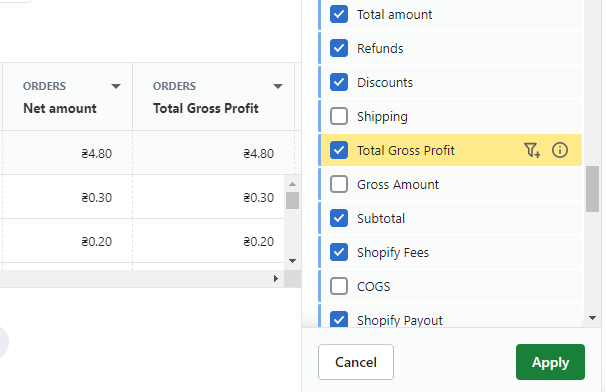Viewport: 606px width, 392px height.
Task: Select the Total Gross Profit column header
Action: (x=214, y=97)
